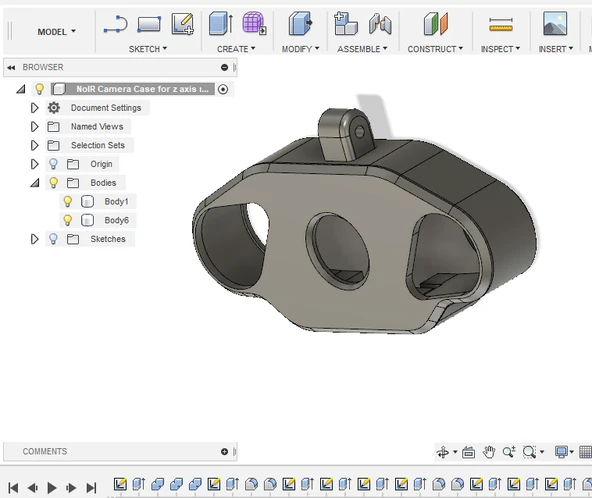Click the browser panel minus circle icon
592x498 pixels.
[224, 67]
